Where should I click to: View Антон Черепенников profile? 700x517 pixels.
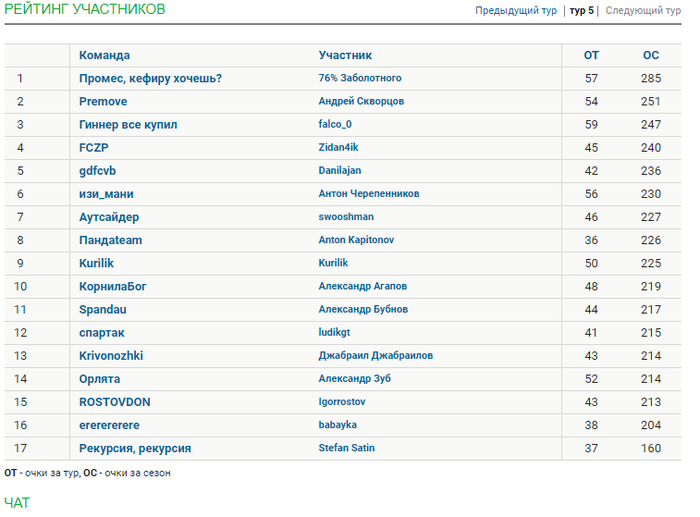click(x=369, y=194)
